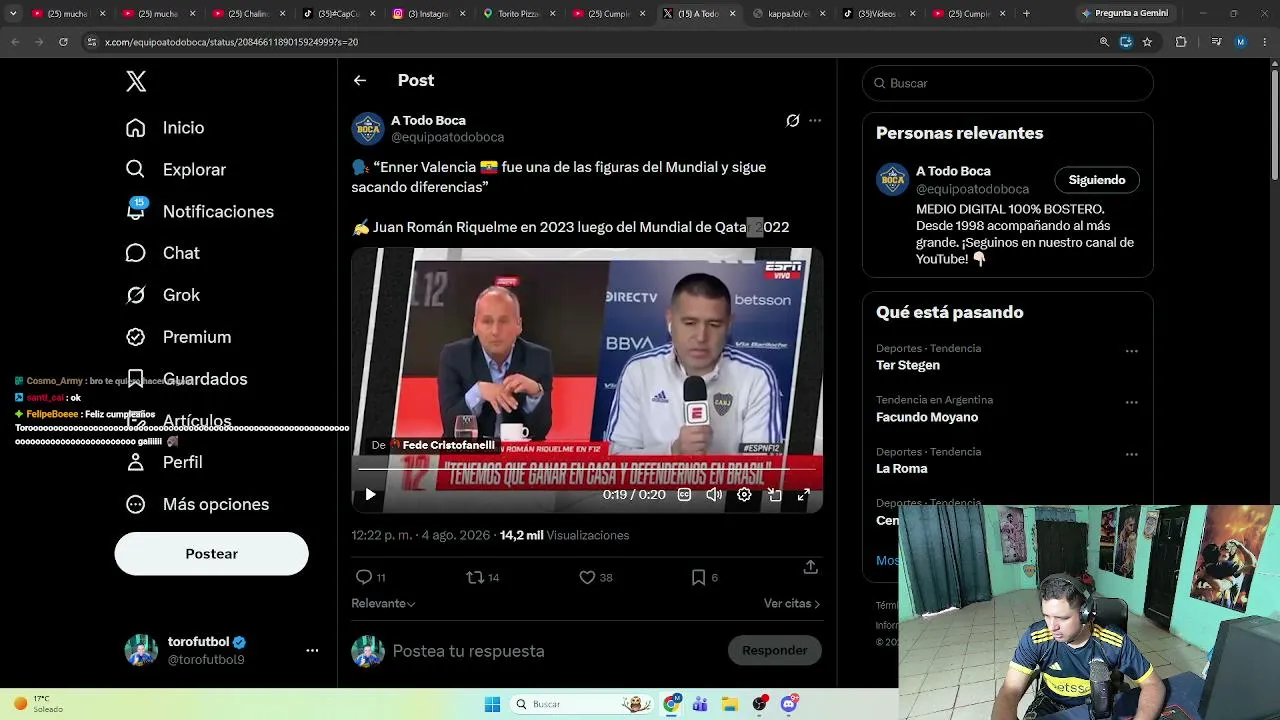Image resolution: width=1280 pixels, height=720 pixels.
Task: Play the Riquelme video
Action: pyautogui.click(x=370, y=494)
